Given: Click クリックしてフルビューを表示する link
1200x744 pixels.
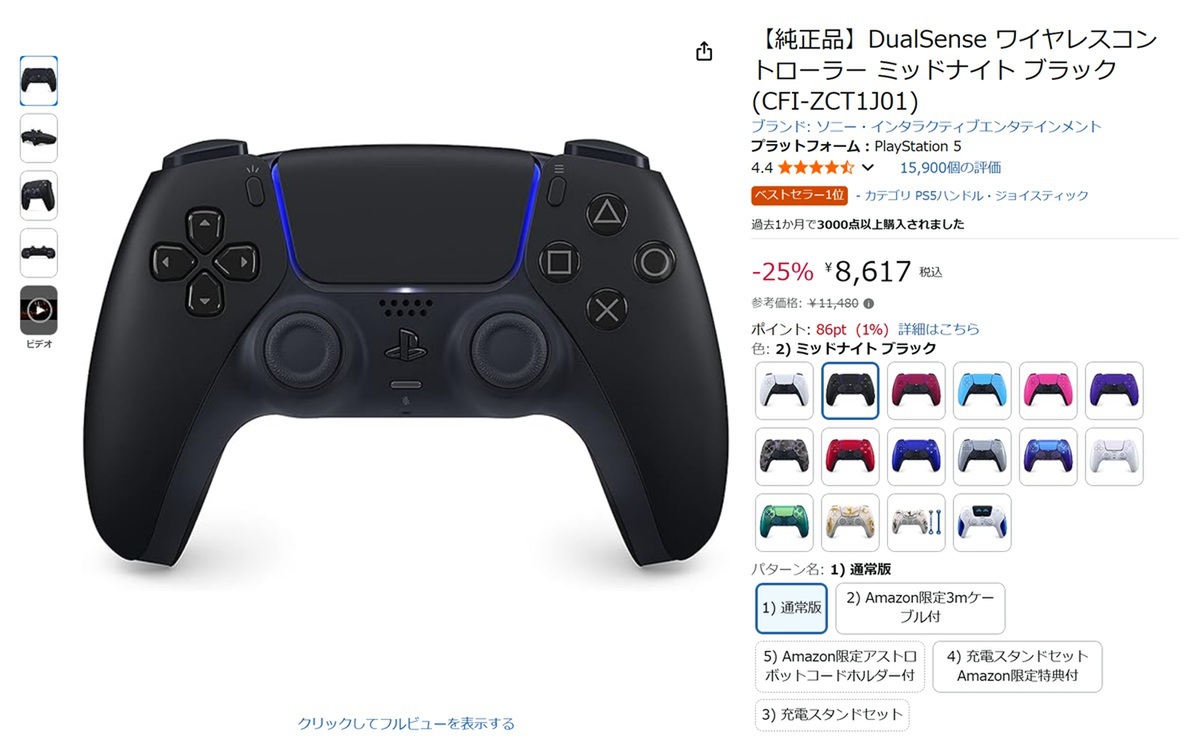Looking at the screenshot, I should pyautogui.click(x=406, y=723).
